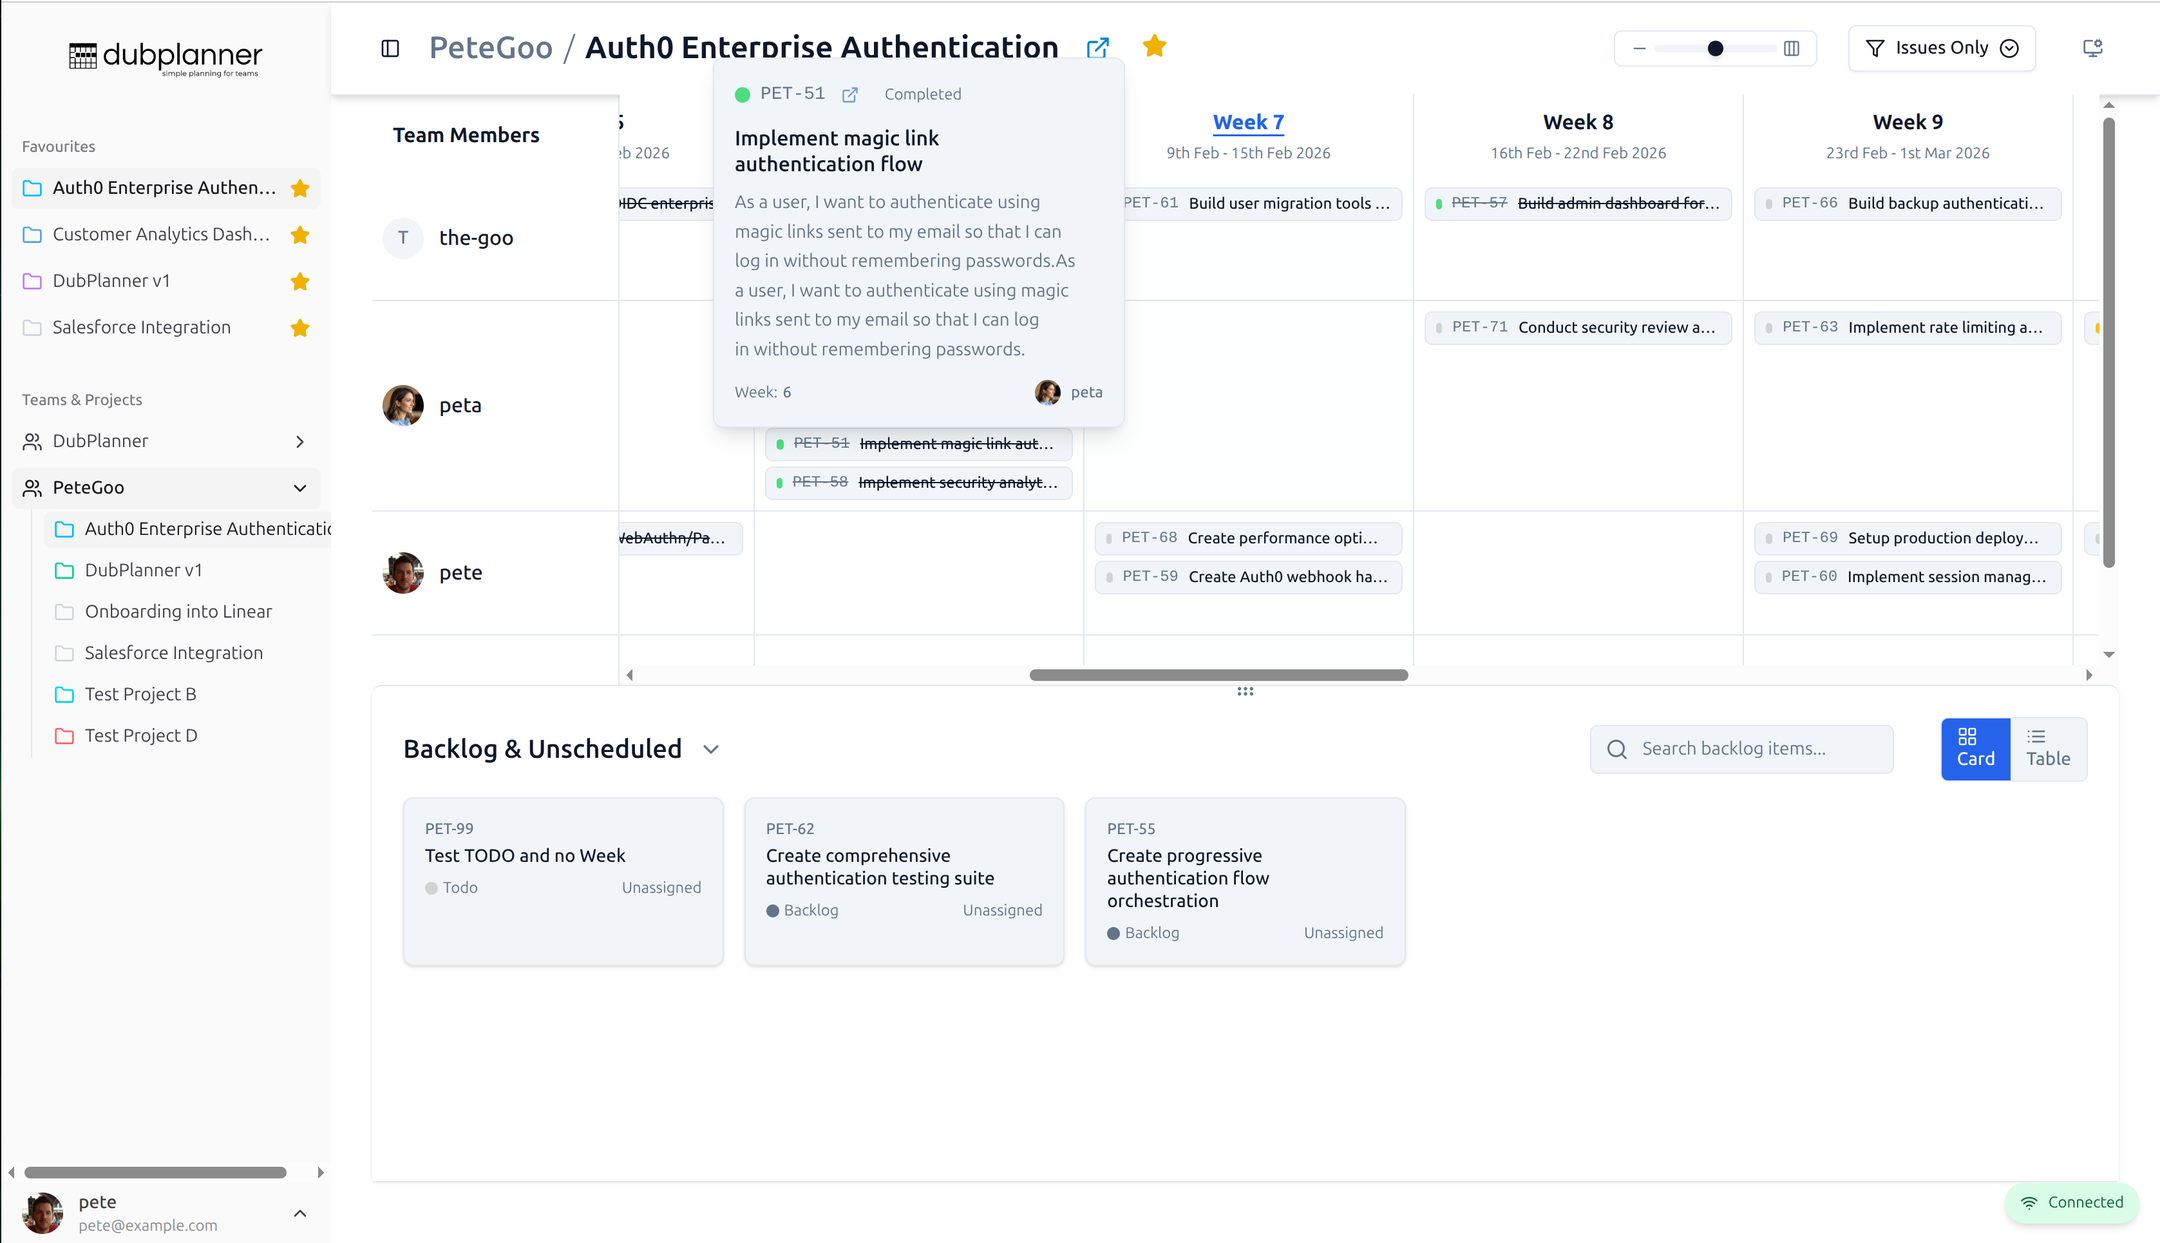Click the gold favourite star in header
The width and height of the screenshot is (2160, 1243).
[x=1154, y=46]
